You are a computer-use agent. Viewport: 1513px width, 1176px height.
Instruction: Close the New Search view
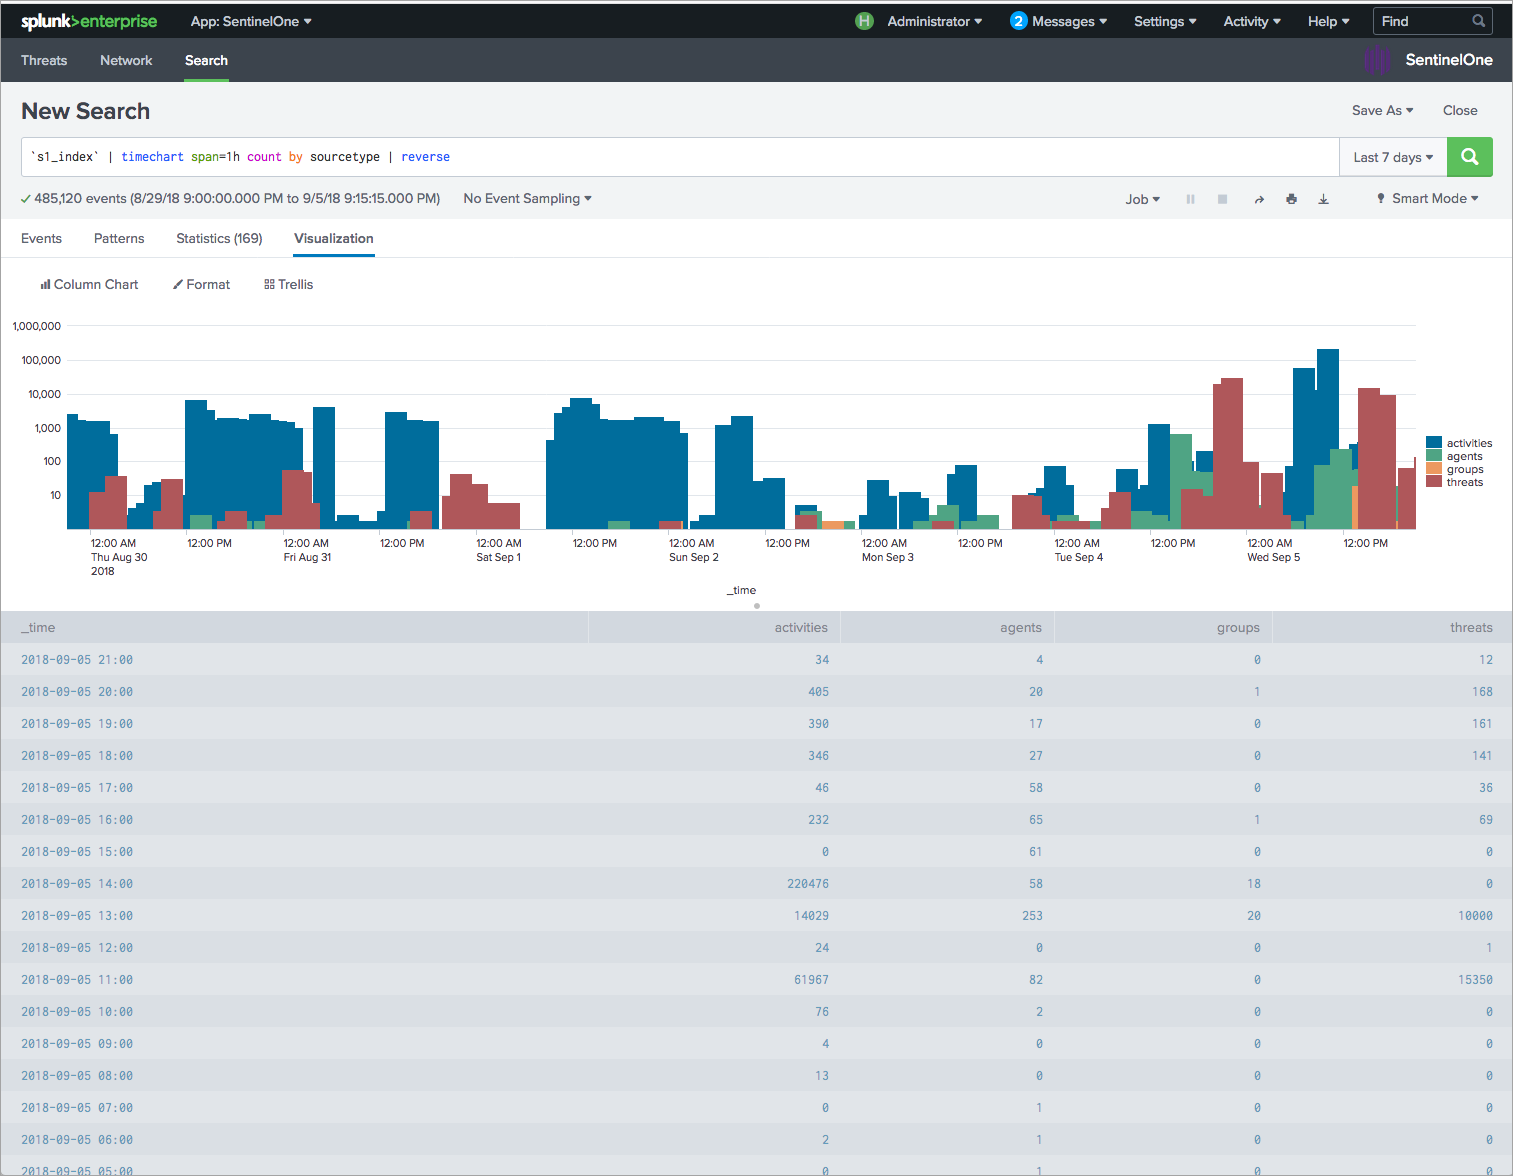1460,110
